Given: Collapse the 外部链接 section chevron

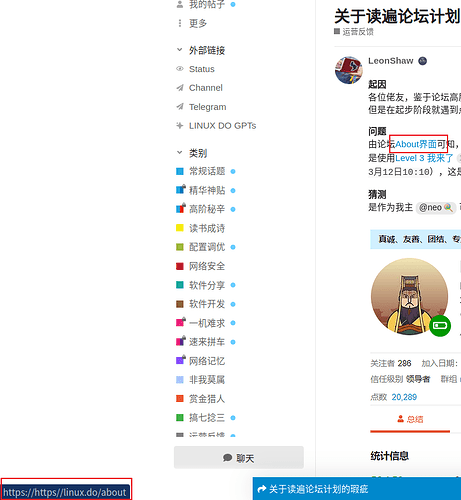Looking at the screenshot, I should [x=180, y=50].
